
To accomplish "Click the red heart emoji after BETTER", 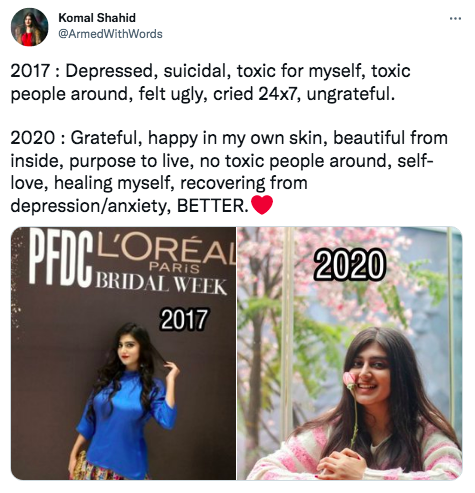I will click(x=262, y=205).
